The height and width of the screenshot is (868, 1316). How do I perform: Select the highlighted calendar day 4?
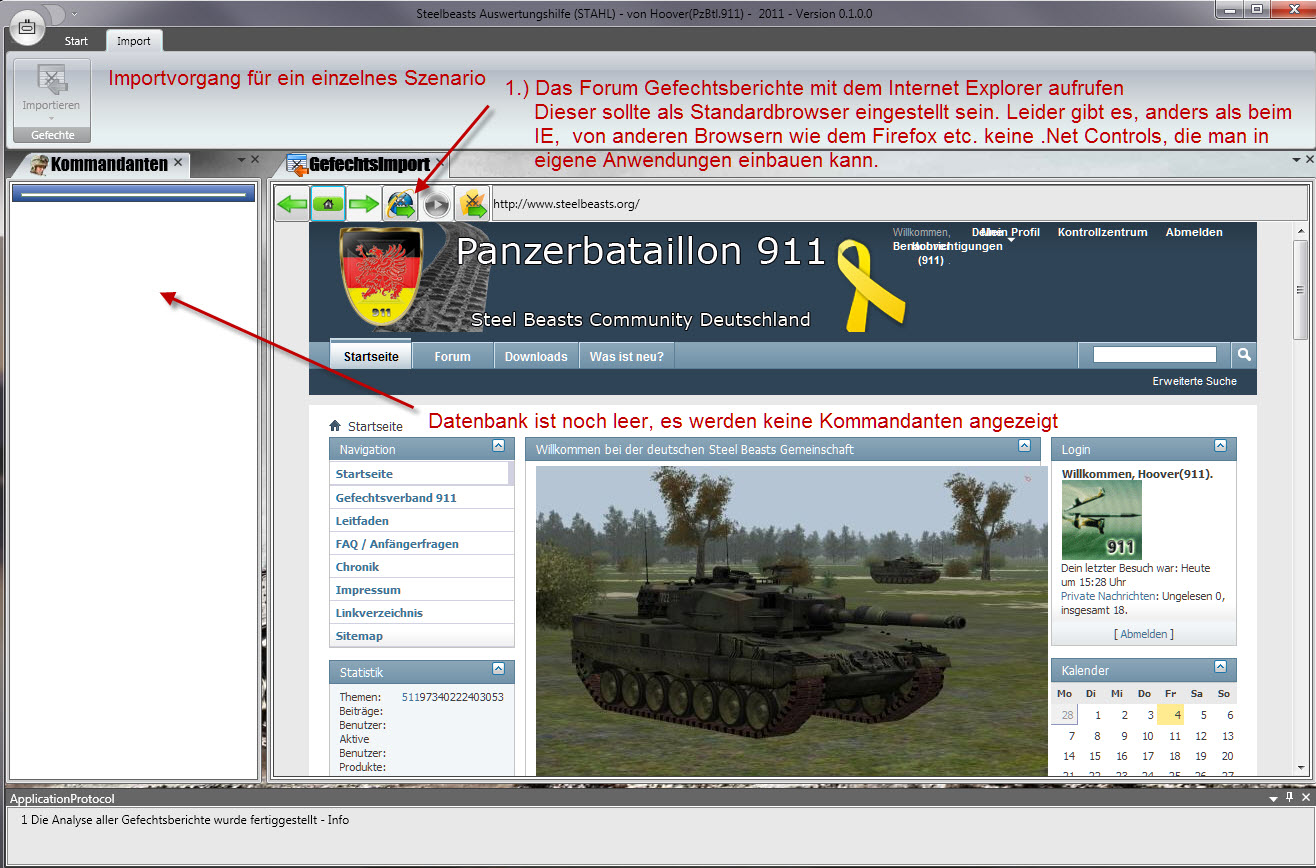point(1170,715)
